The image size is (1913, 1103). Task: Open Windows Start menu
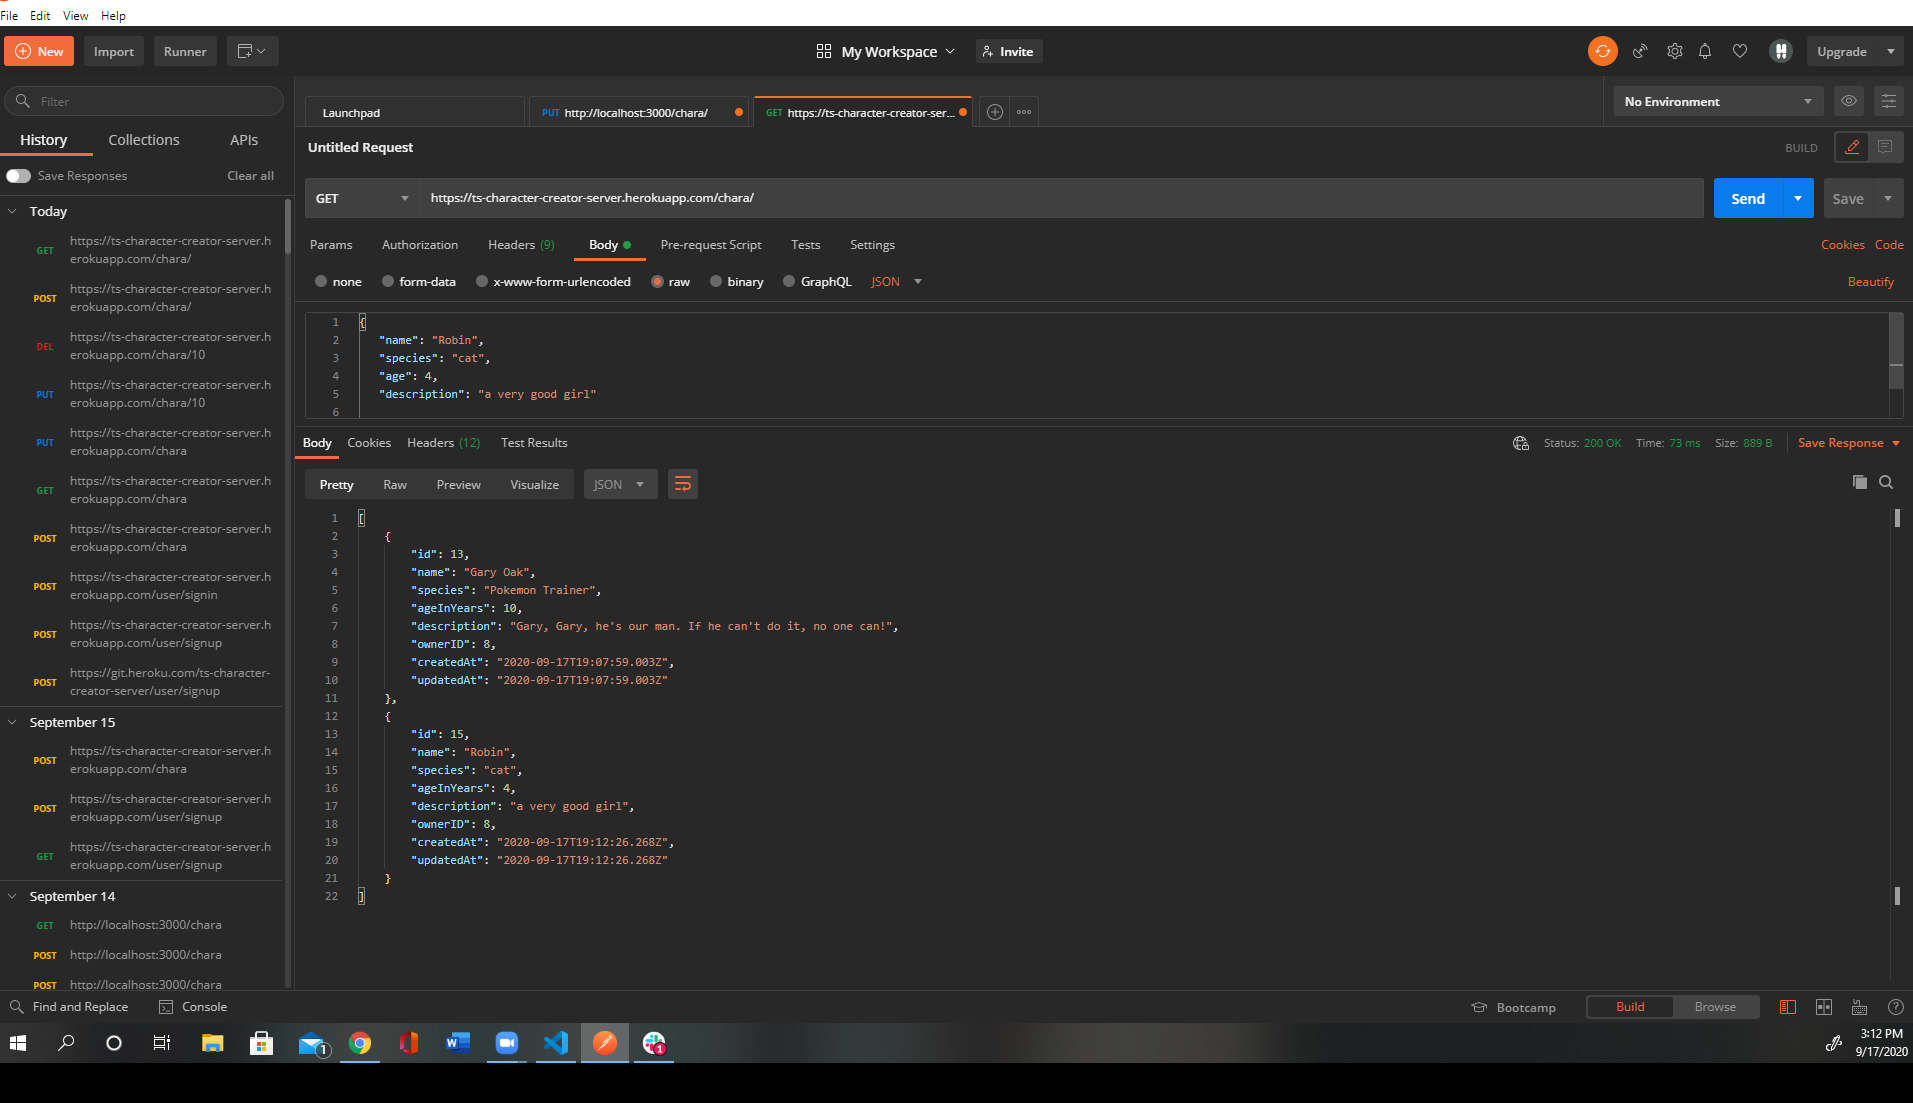pos(18,1043)
